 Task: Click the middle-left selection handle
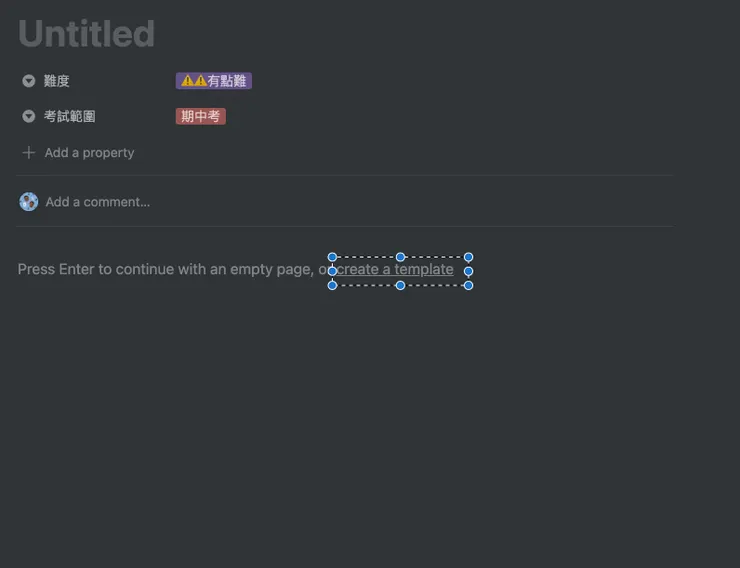point(333,271)
